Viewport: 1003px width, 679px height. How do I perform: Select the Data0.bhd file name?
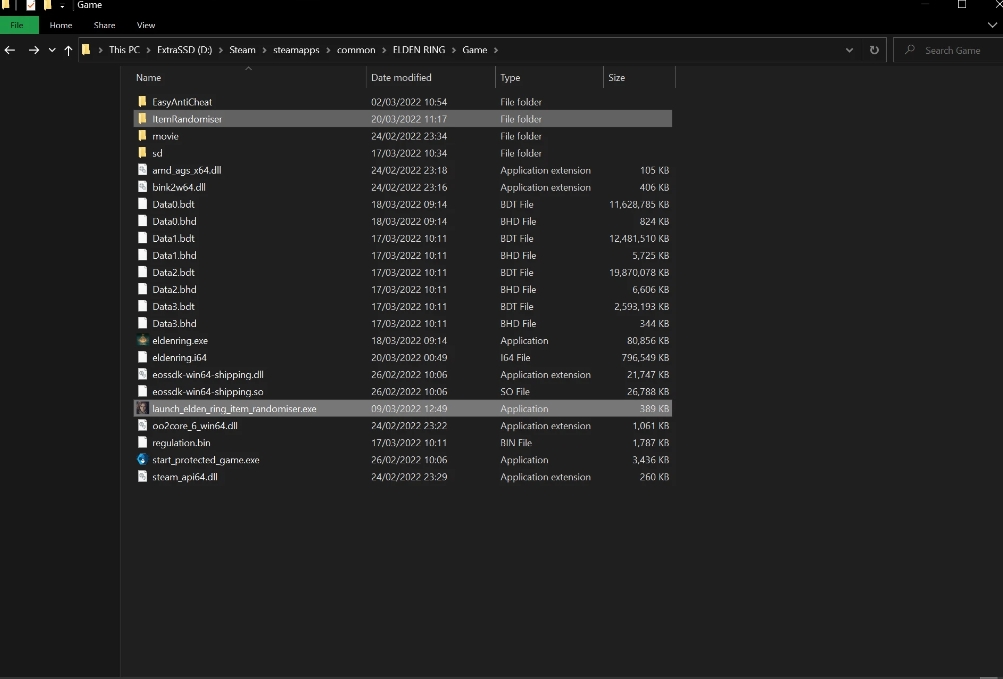click(174, 221)
